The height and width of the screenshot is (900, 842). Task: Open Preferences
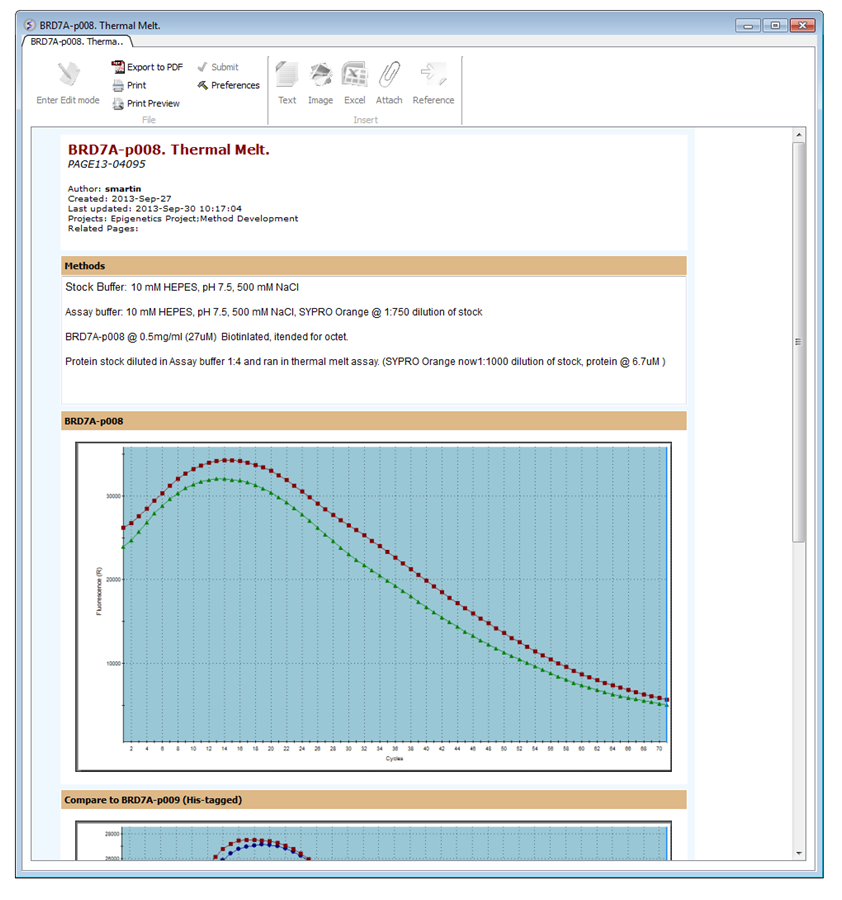[x=228, y=85]
